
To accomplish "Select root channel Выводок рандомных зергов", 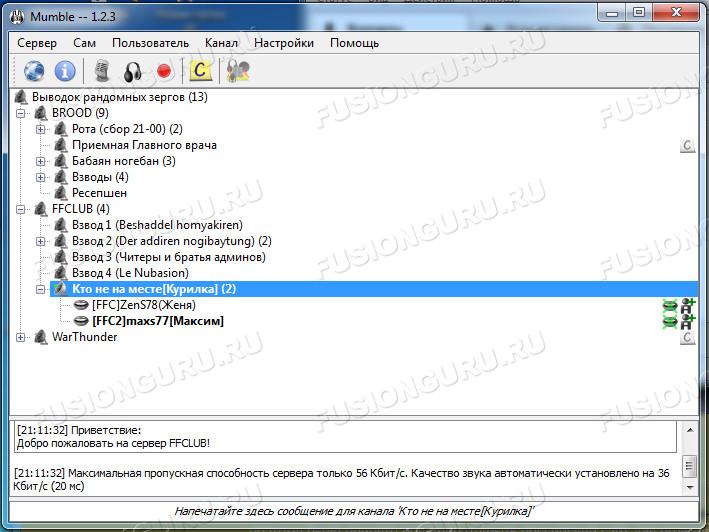I will (x=119, y=97).
